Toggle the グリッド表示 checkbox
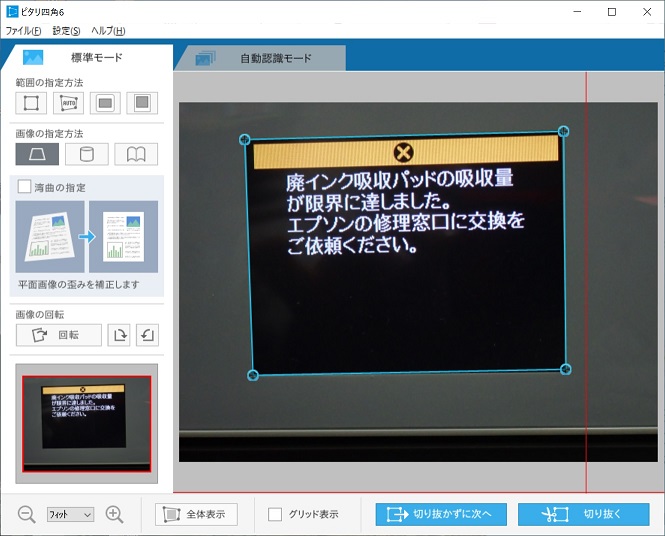This screenshot has height=536, width=665. pyautogui.click(x=275, y=514)
